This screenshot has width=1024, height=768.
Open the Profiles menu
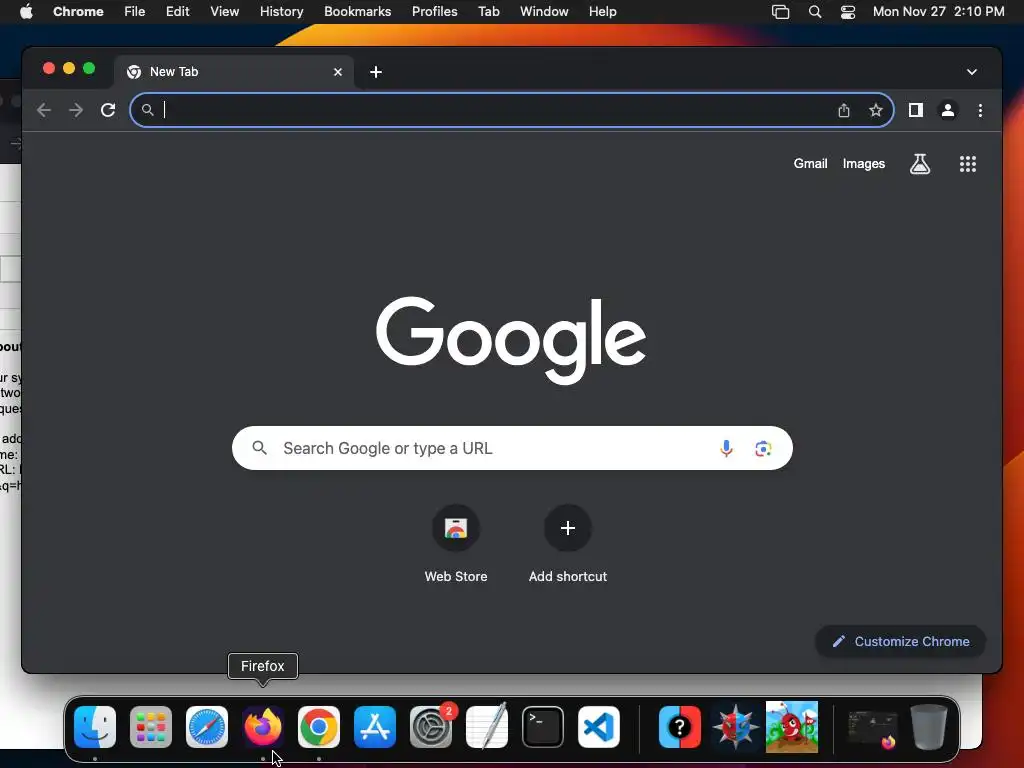[434, 12]
